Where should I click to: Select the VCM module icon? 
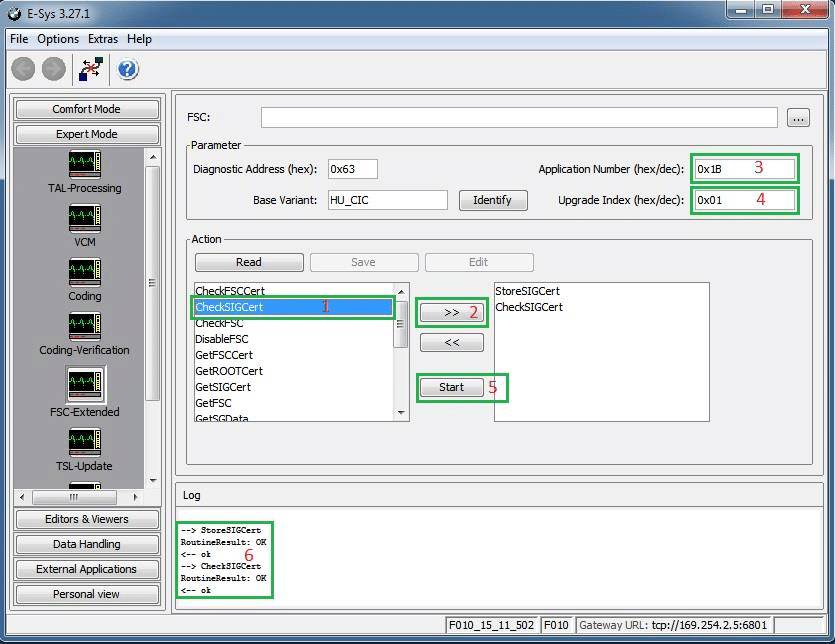(84, 218)
